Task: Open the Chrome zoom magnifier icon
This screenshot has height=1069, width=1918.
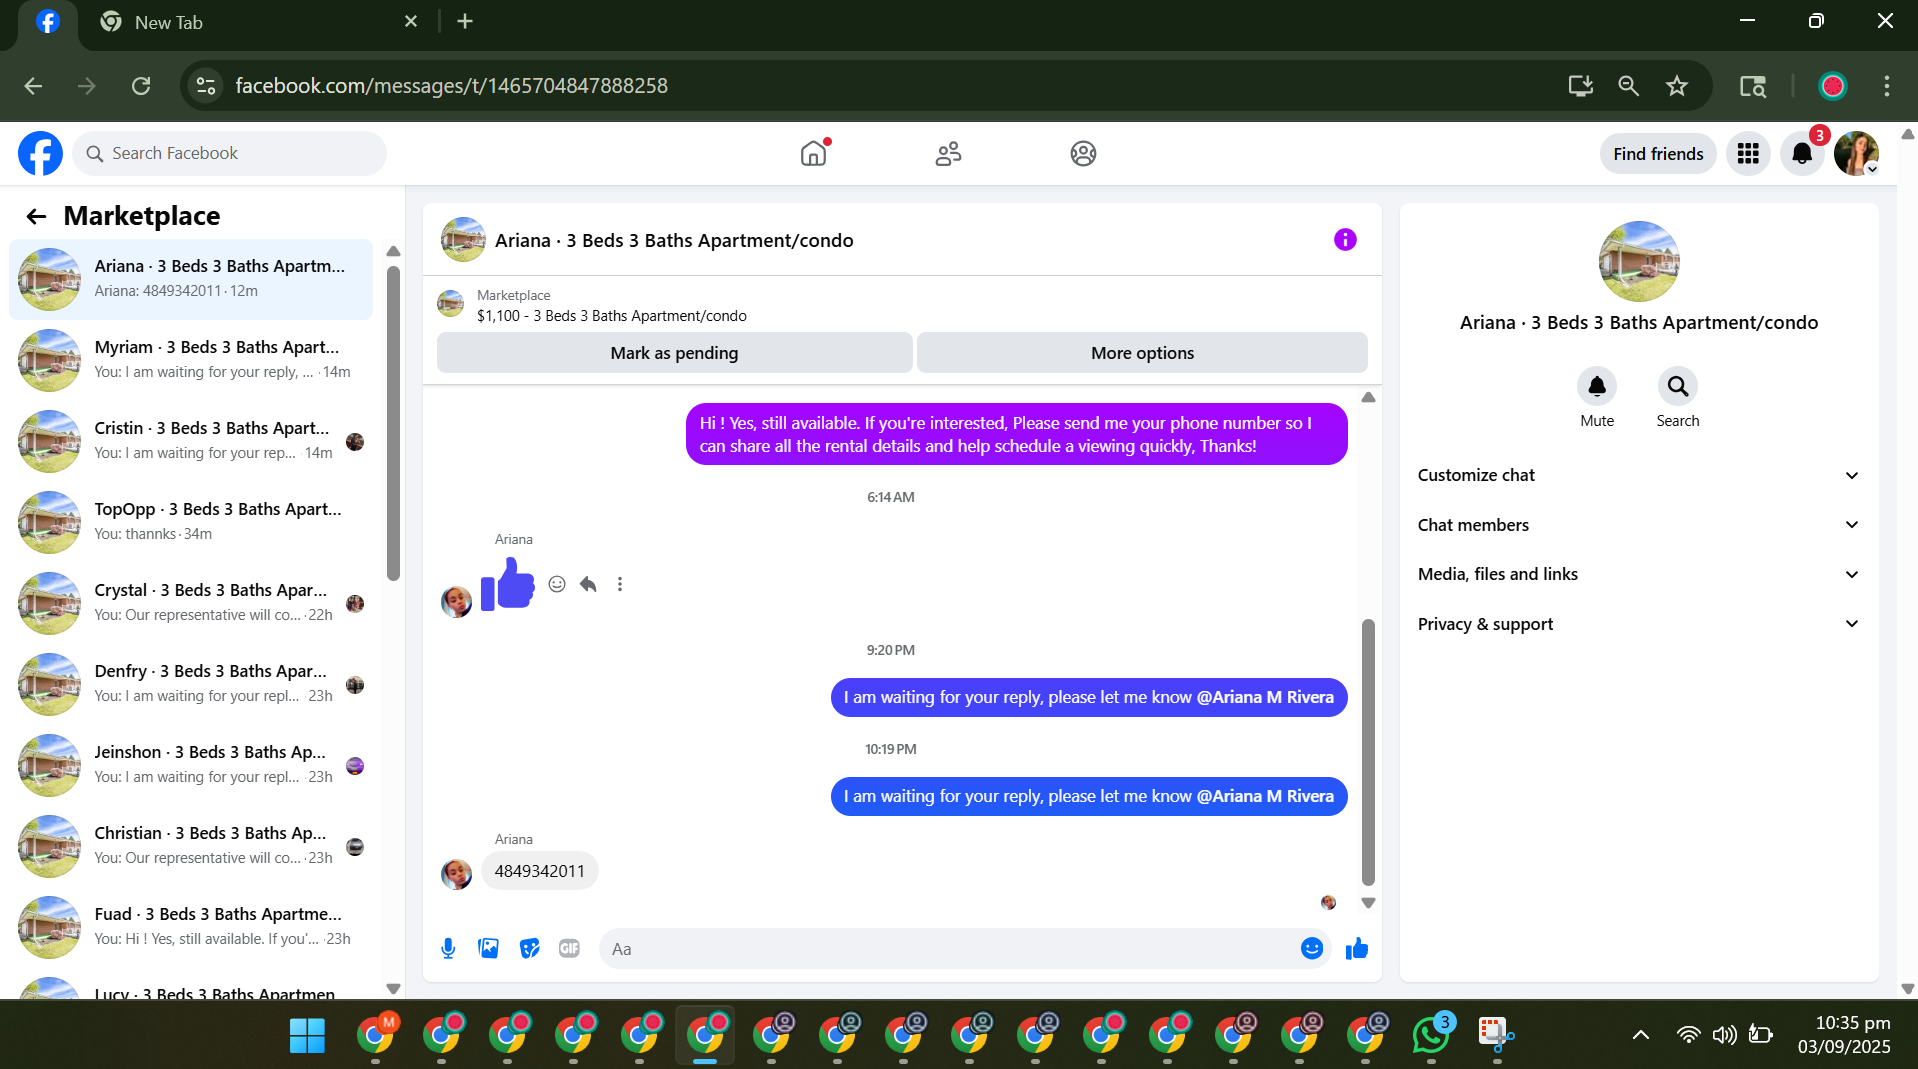Action: [x=1628, y=86]
